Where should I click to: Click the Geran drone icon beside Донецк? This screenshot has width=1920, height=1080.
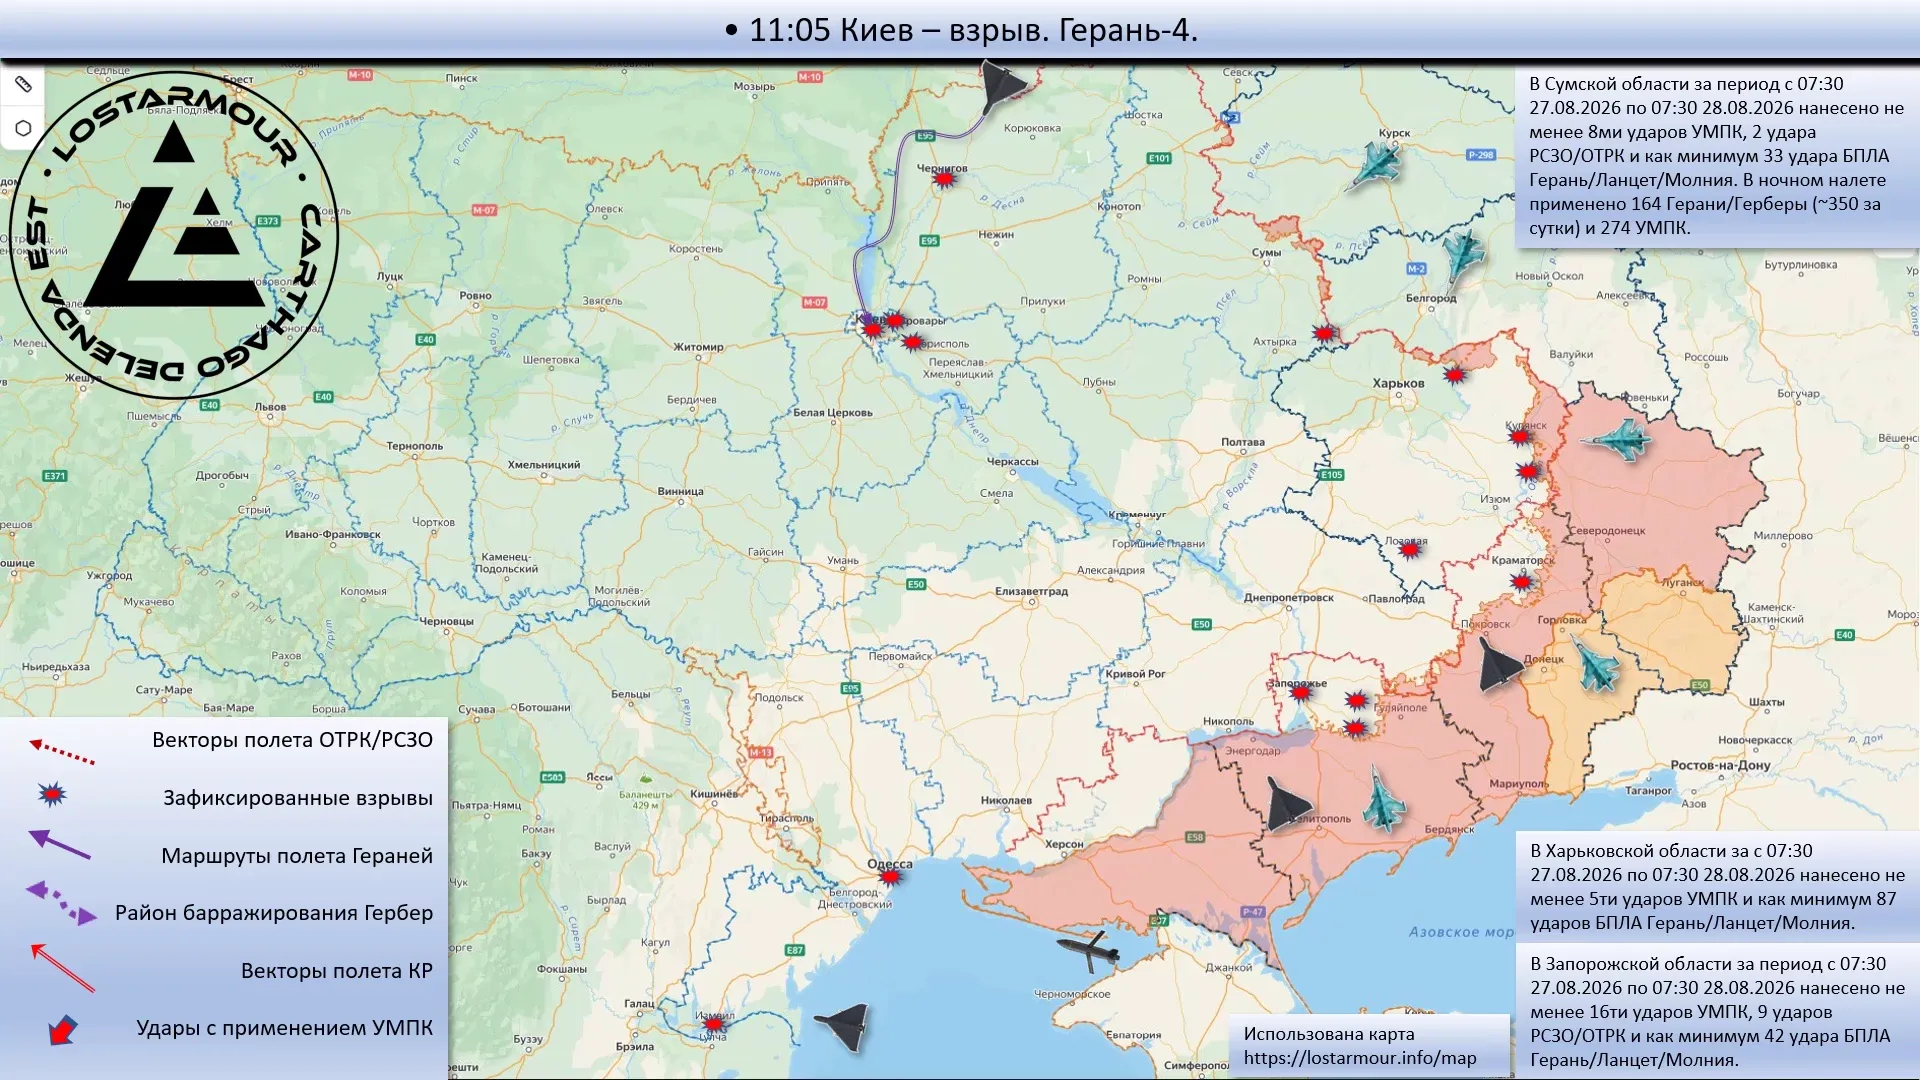(x=1500, y=665)
